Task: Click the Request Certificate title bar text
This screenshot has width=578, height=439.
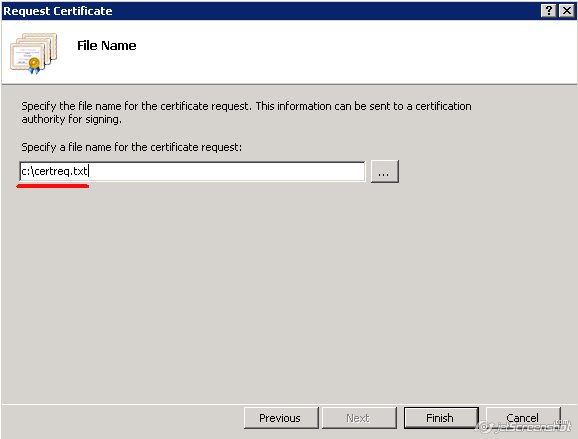Action: tap(58, 11)
